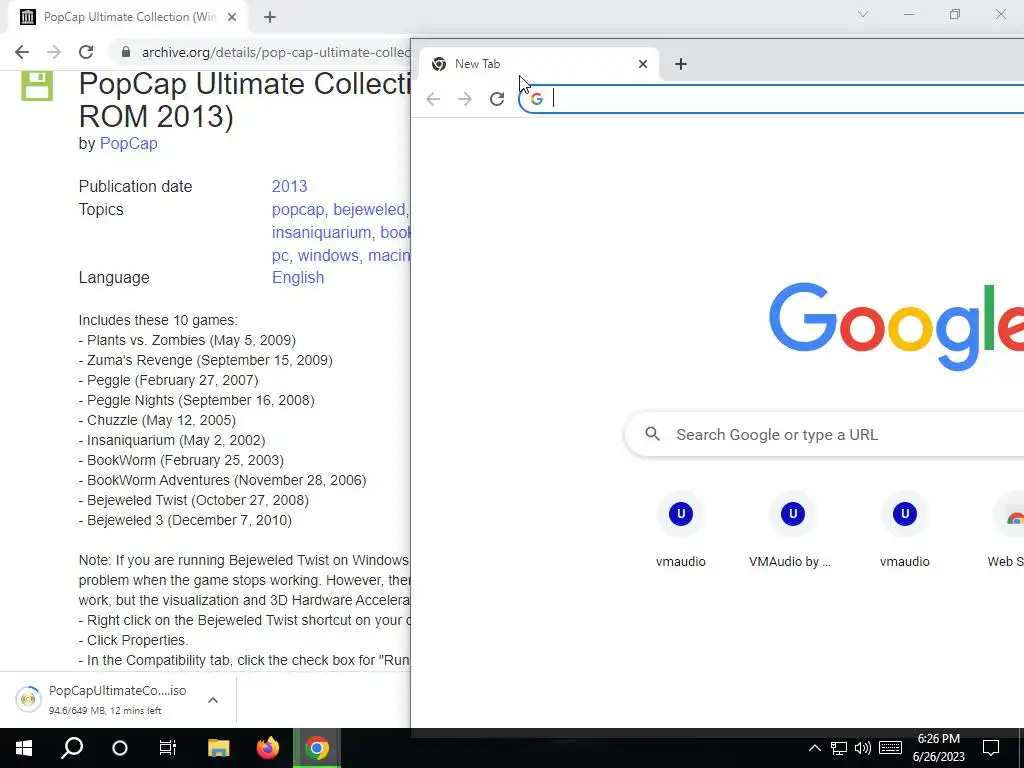The height and width of the screenshot is (768, 1024).
Task: Click Chrome icon on the taskbar
Action: [317, 748]
